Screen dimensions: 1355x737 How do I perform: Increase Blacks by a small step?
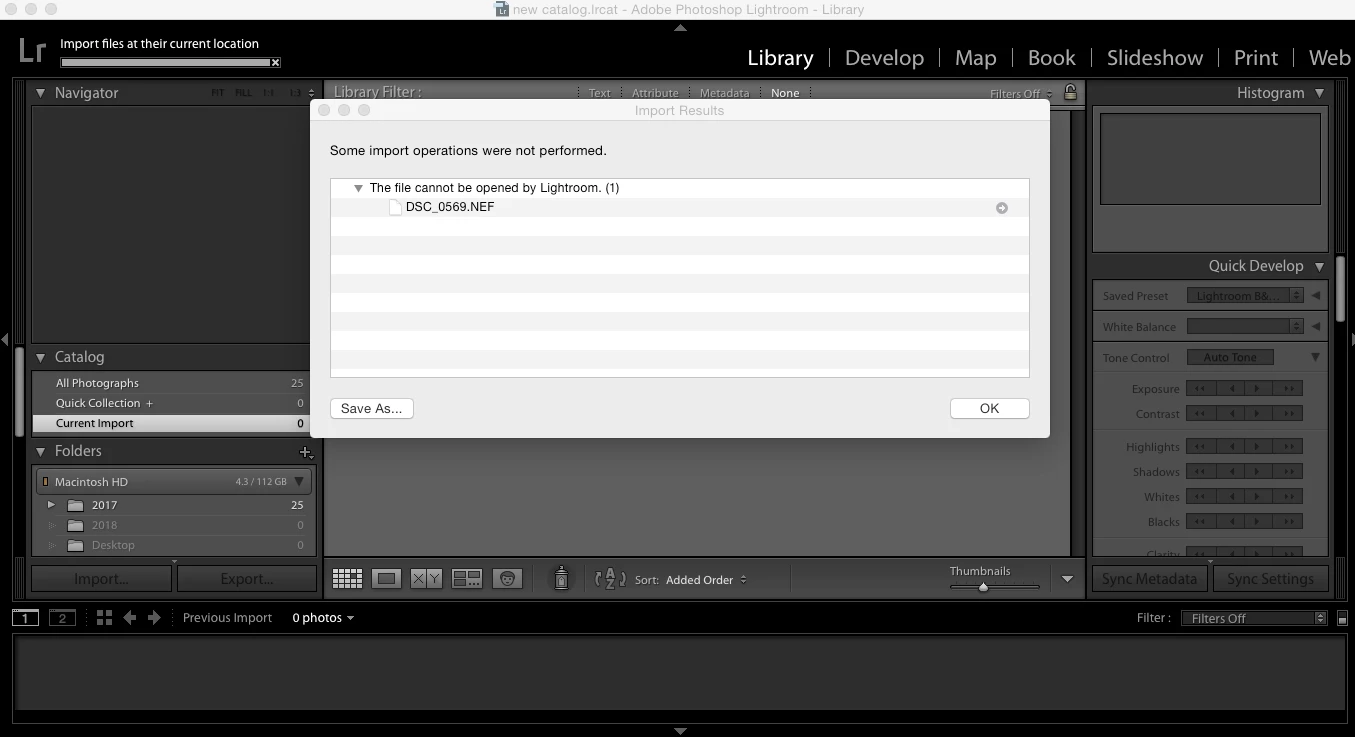coord(1259,521)
